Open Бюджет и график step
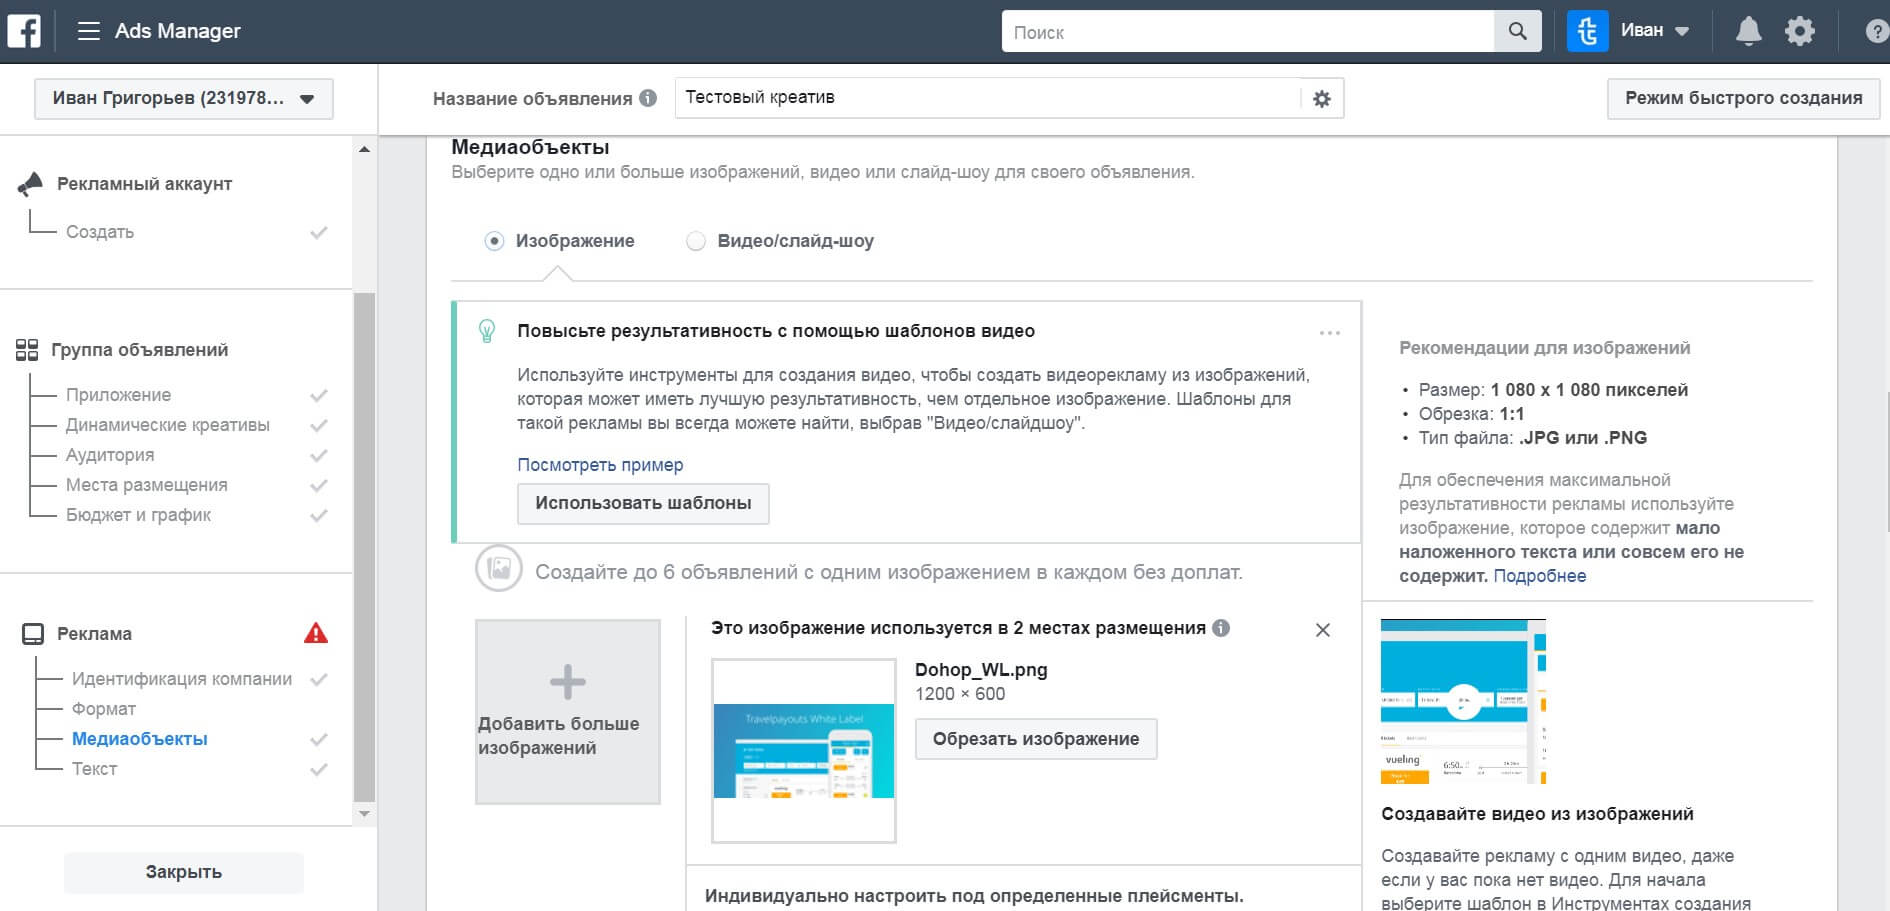 point(139,515)
